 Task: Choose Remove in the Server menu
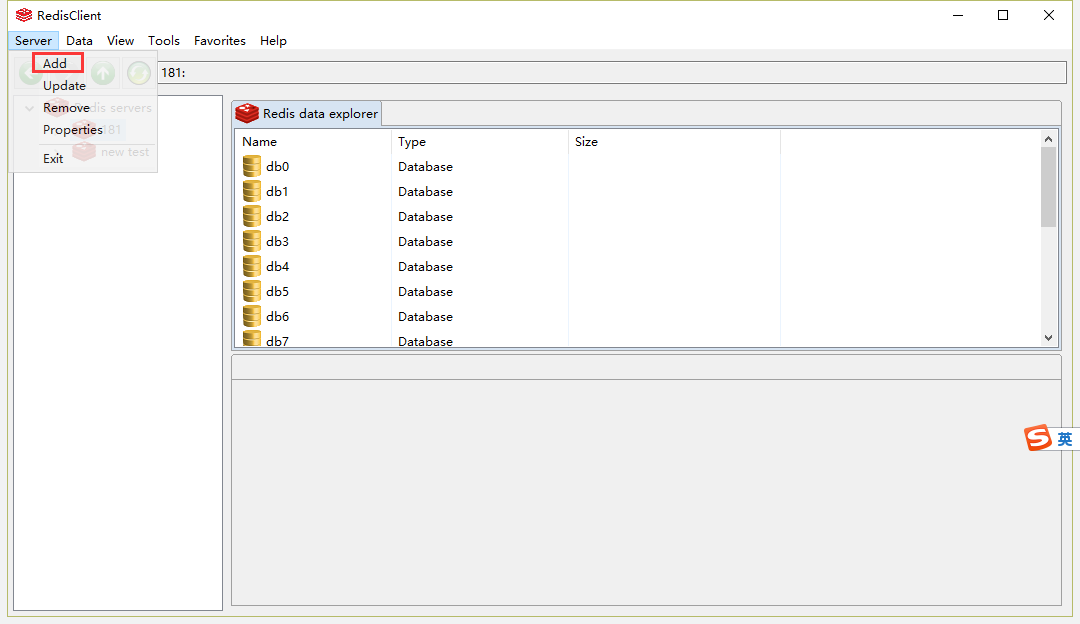point(66,107)
